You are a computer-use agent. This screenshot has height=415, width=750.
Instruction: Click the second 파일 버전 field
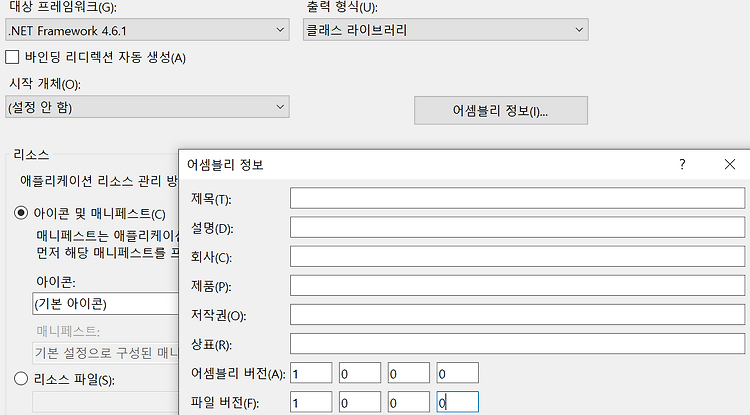pos(360,402)
